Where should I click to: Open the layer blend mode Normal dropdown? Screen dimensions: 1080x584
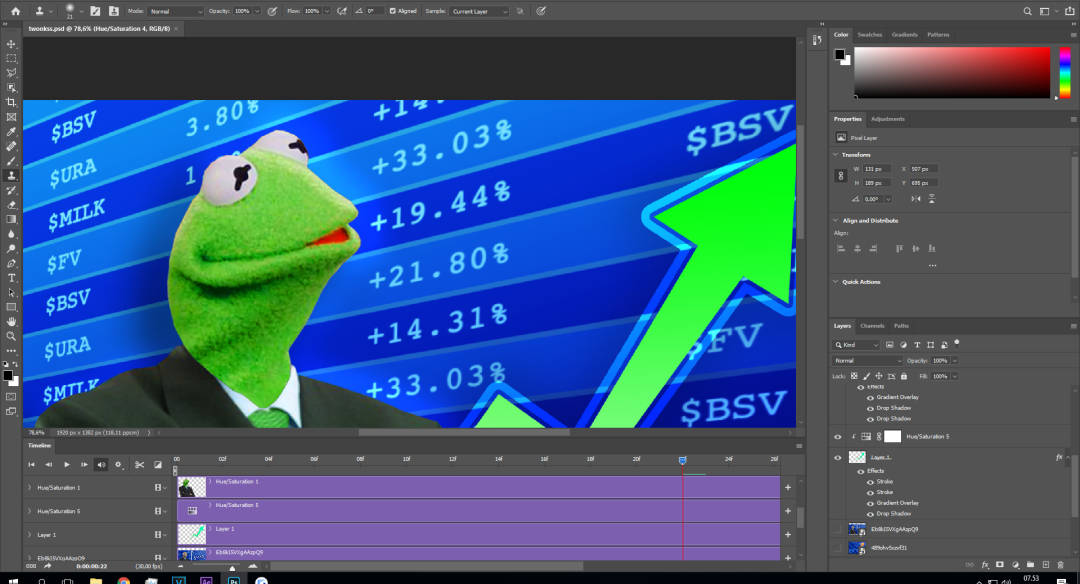coord(868,360)
